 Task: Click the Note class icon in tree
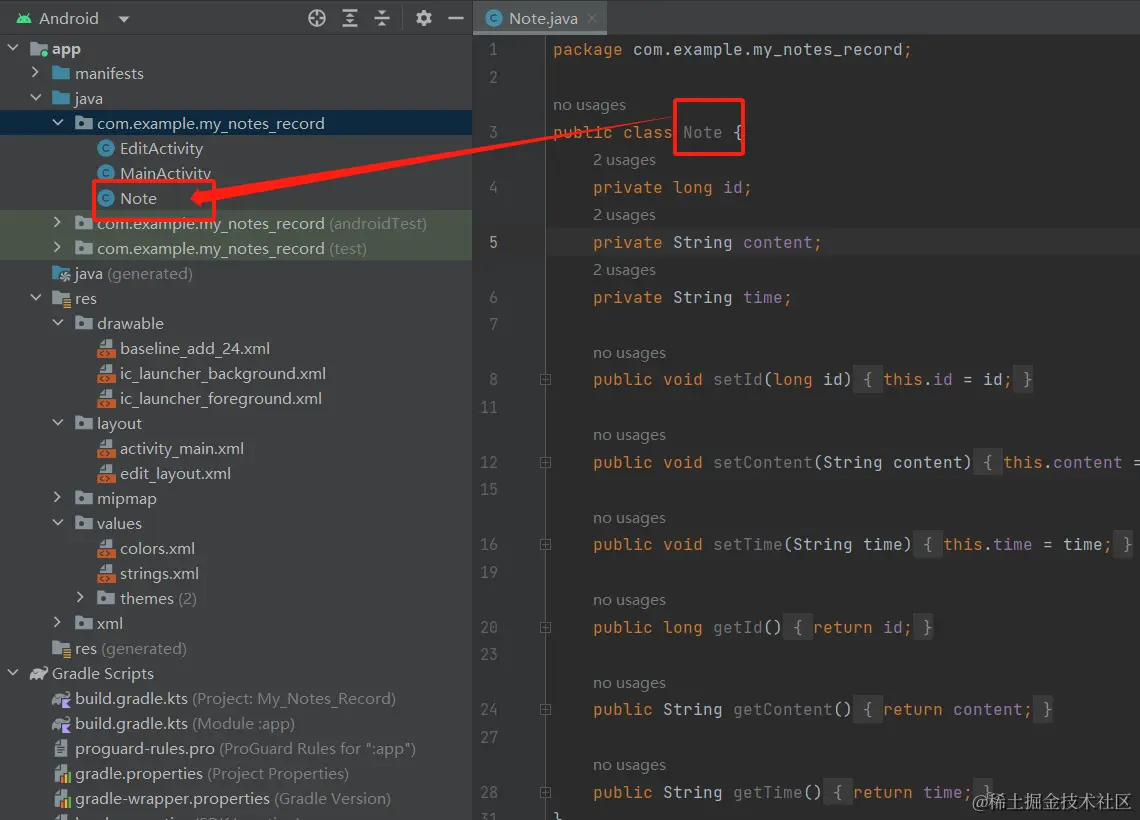(106, 198)
